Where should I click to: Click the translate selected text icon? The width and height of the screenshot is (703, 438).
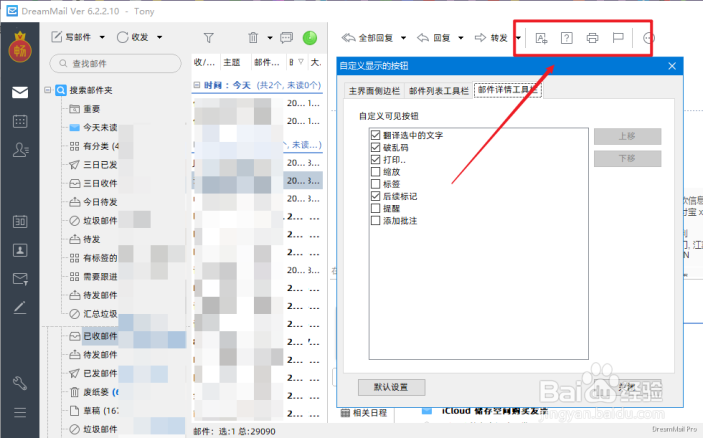pos(542,38)
